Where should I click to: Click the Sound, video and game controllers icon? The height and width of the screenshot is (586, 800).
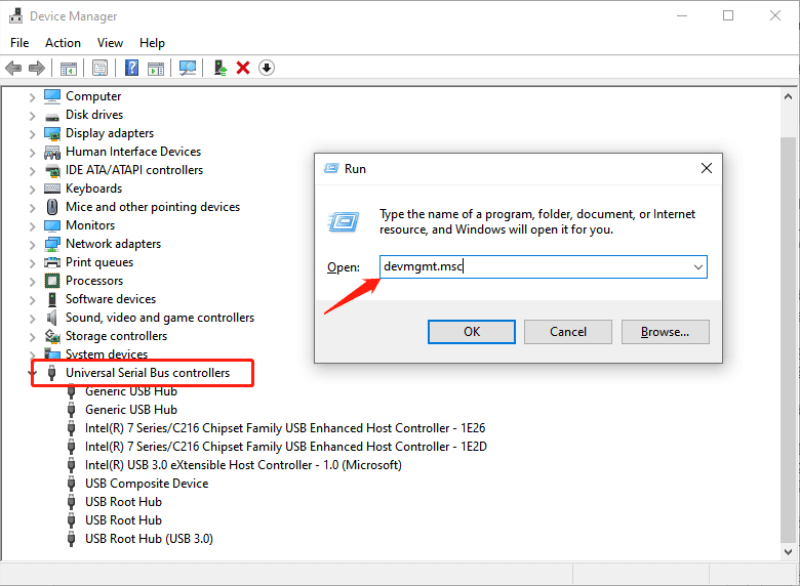click(x=52, y=318)
